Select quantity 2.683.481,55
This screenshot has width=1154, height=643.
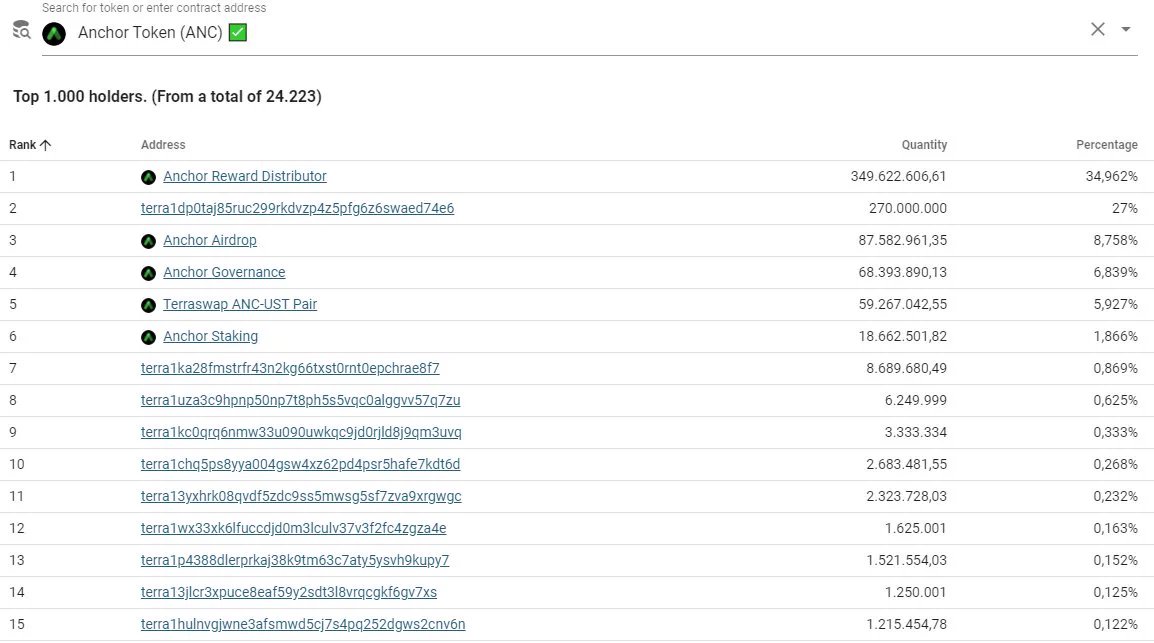click(906, 464)
